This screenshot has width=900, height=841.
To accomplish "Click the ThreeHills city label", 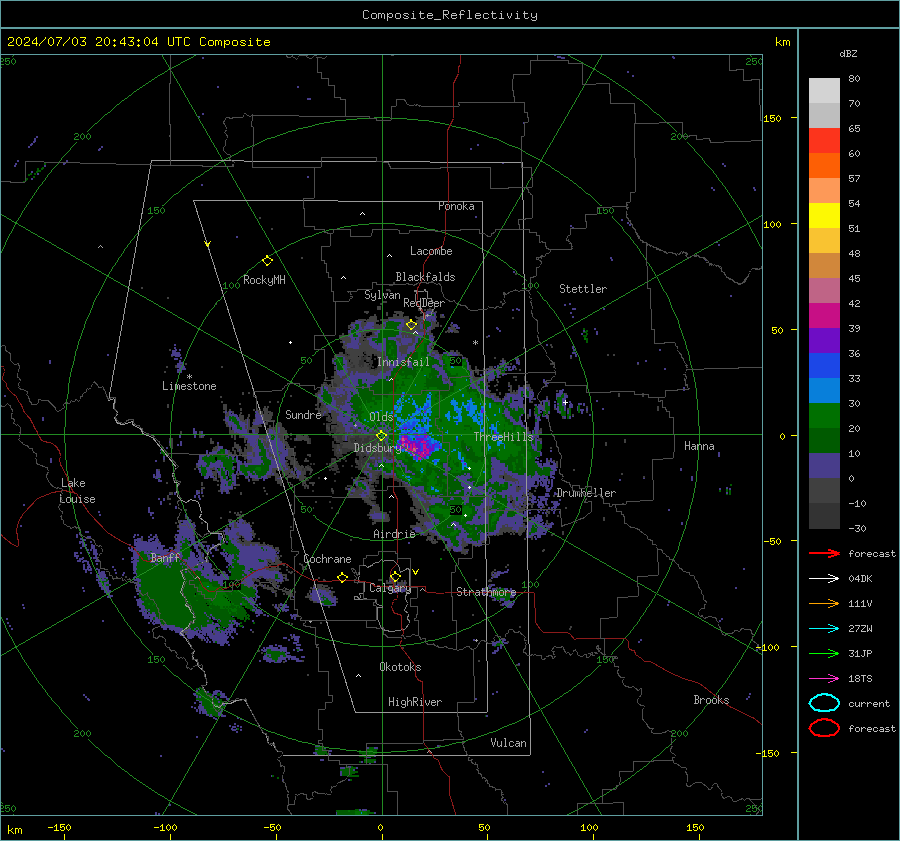I will coord(503,437).
